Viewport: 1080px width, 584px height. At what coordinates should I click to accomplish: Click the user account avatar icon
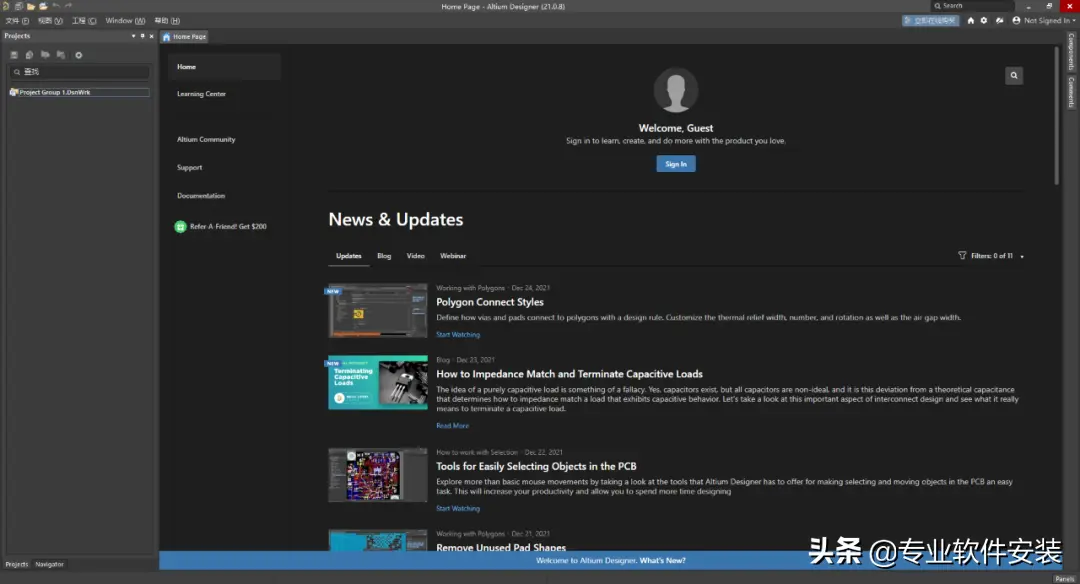[x=1016, y=21]
